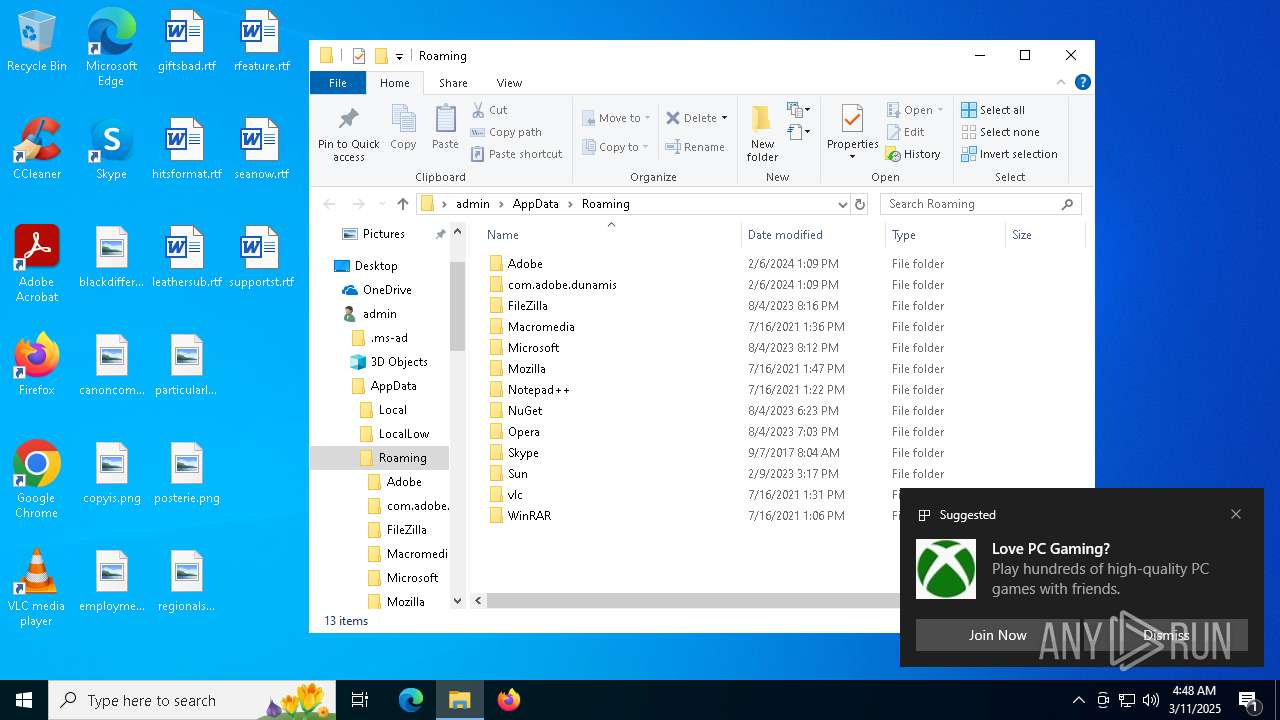Click Select all

[993, 110]
